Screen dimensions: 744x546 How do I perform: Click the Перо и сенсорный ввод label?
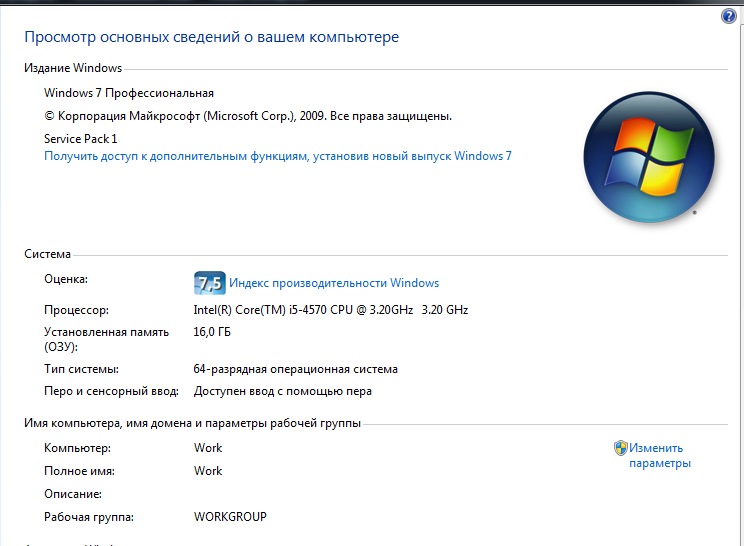point(112,391)
